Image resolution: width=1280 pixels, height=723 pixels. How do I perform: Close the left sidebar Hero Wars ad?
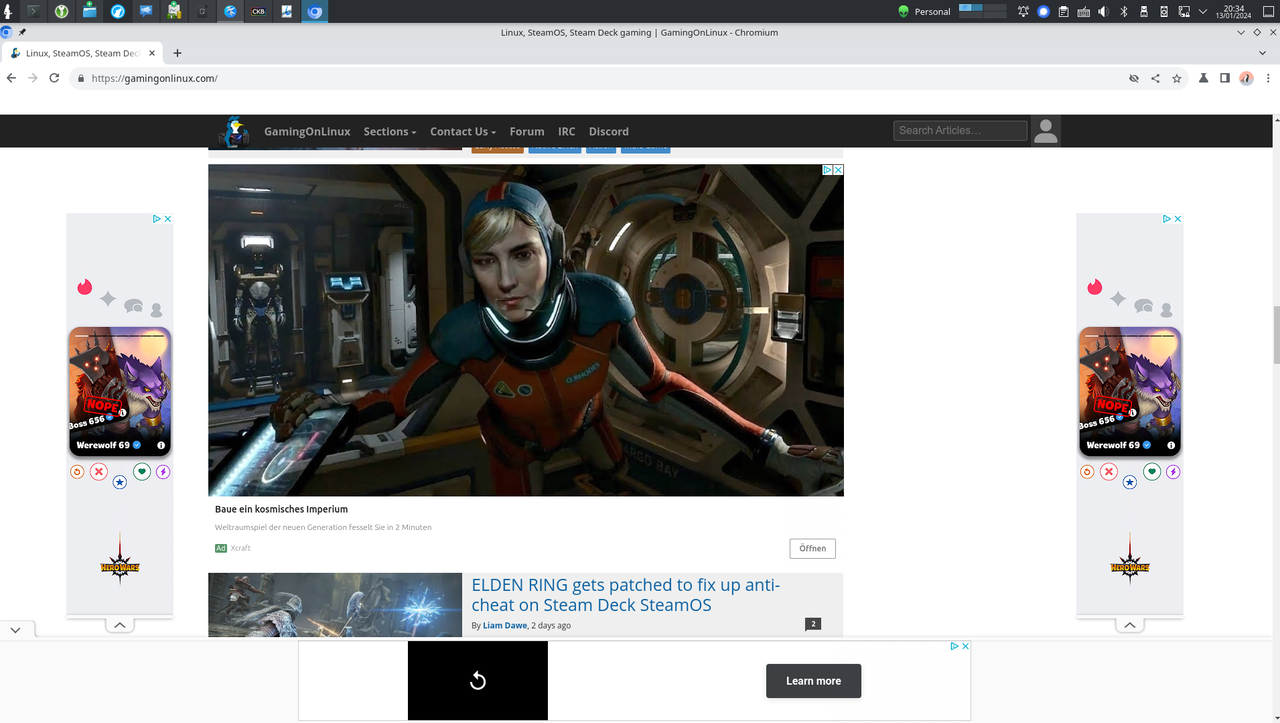[x=168, y=219]
